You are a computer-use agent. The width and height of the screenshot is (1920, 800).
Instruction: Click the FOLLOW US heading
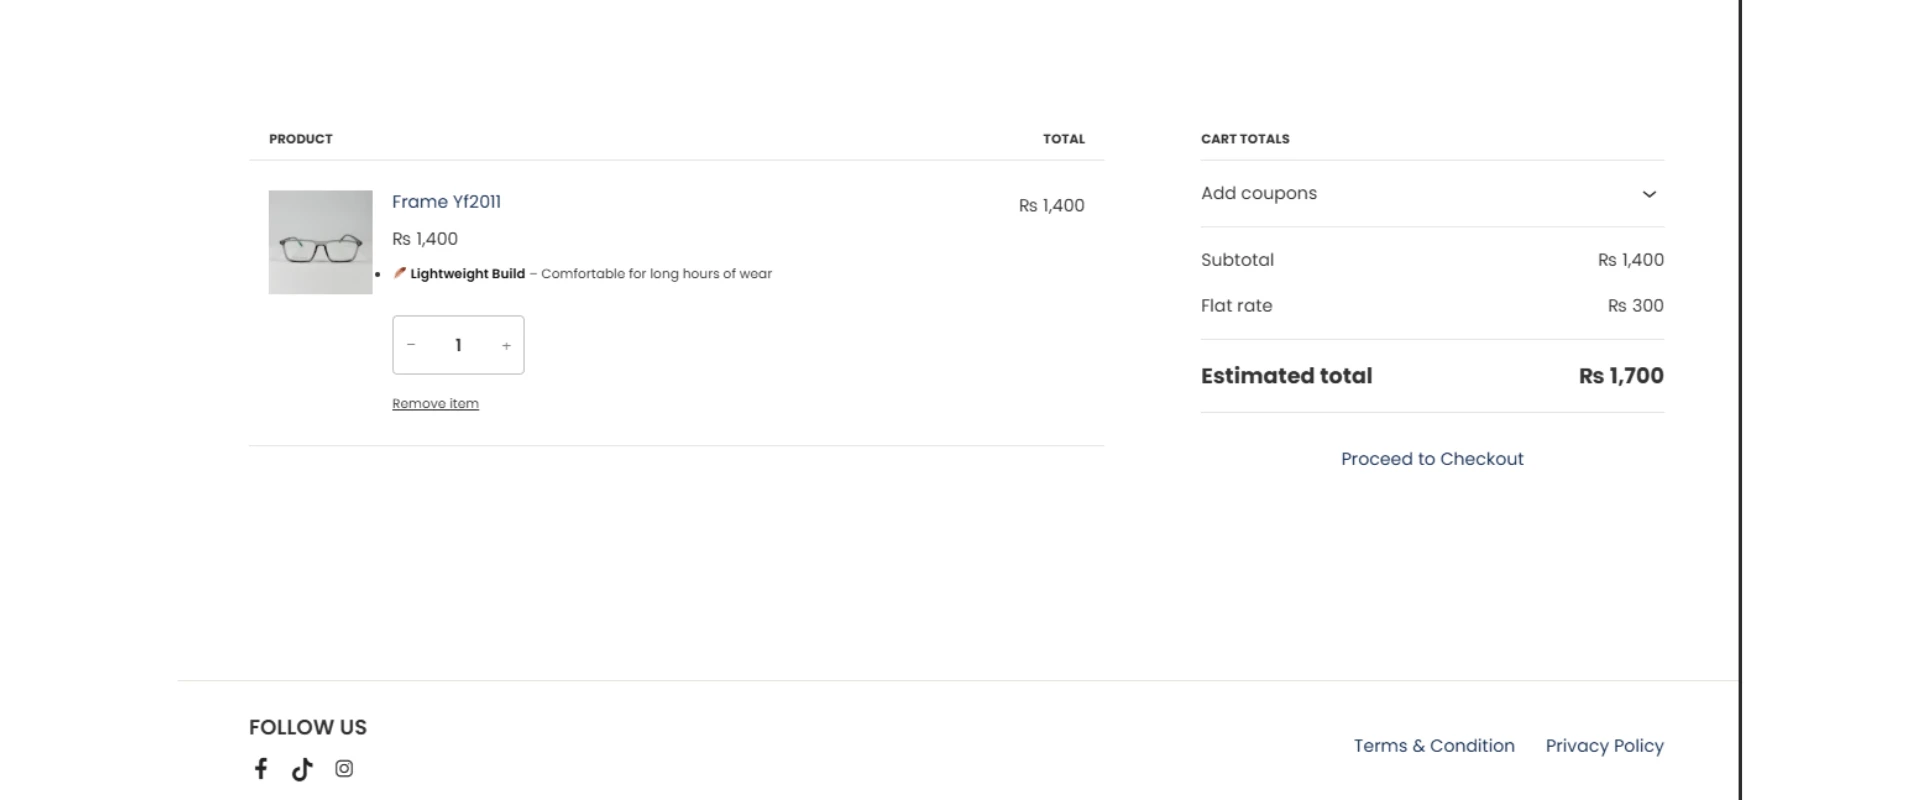pyautogui.click(x=308, y=728)
